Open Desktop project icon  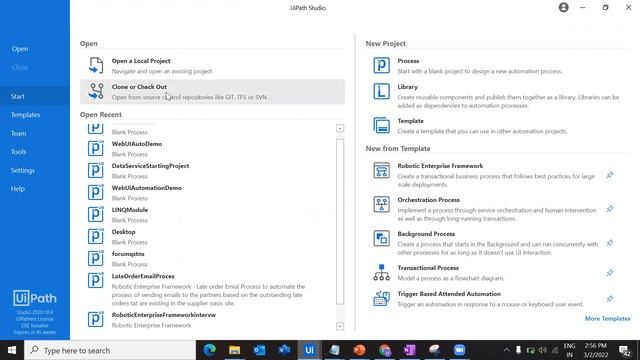[x=96, y=236]
